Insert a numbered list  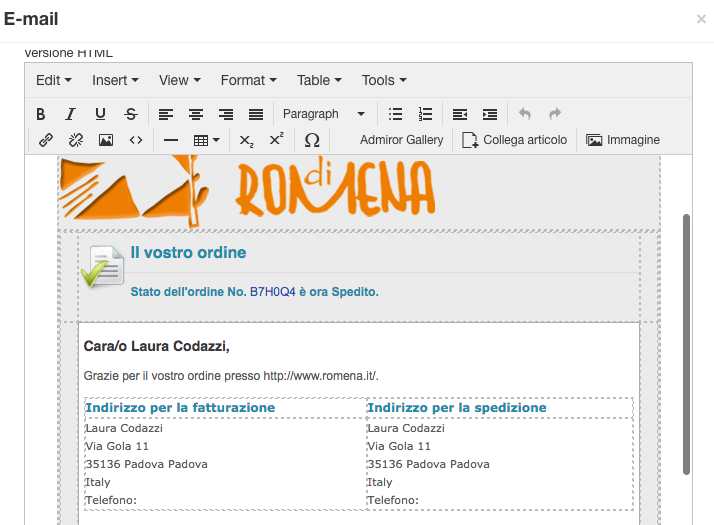pyautogui.click(x=425, y=114)
